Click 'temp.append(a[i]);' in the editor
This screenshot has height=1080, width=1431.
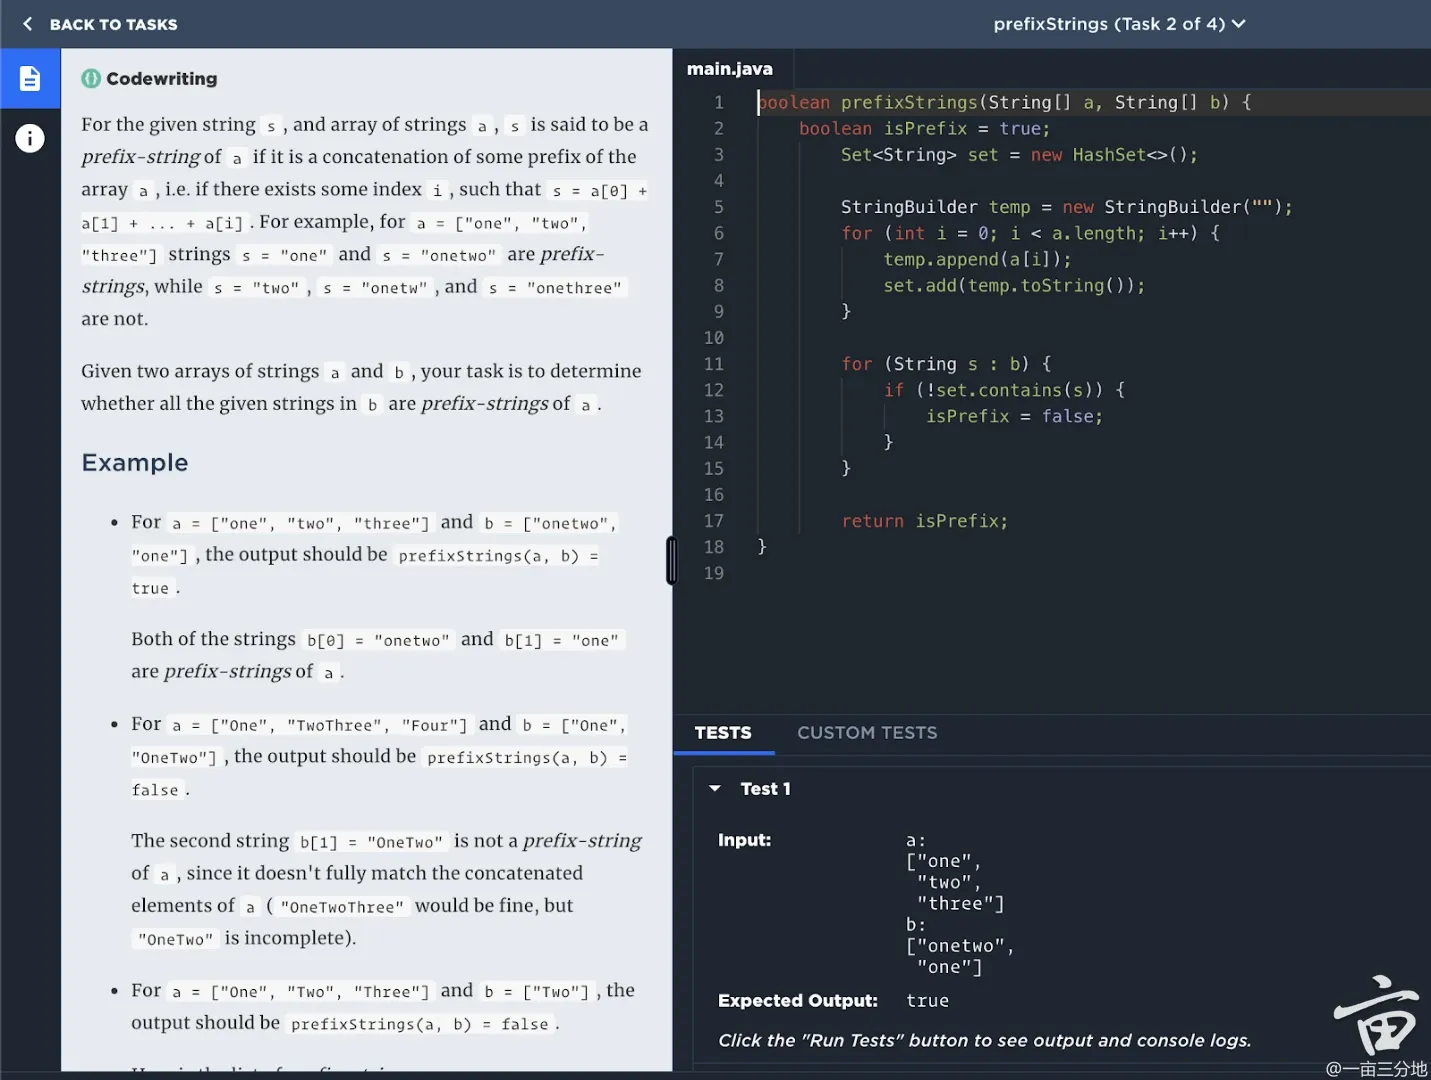[977, 259]
